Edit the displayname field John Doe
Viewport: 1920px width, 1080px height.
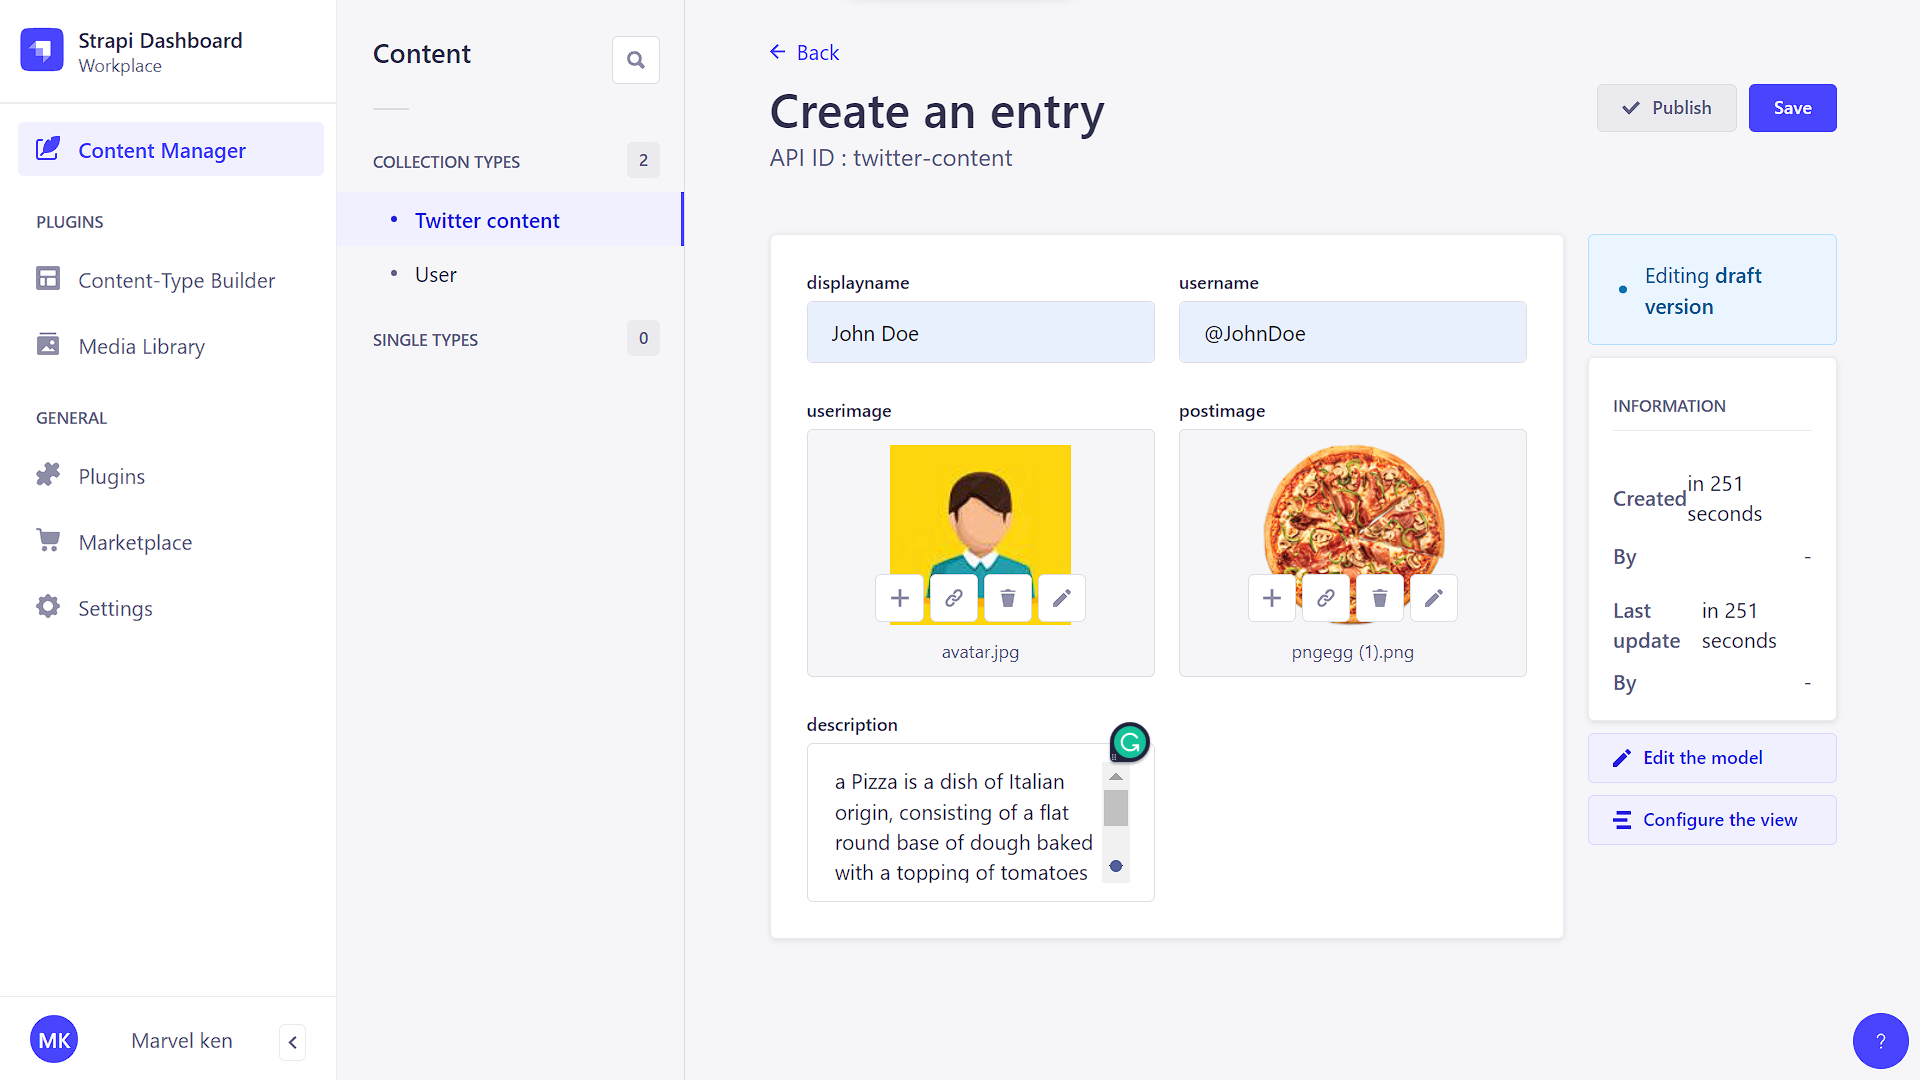[x=980, y=333]
